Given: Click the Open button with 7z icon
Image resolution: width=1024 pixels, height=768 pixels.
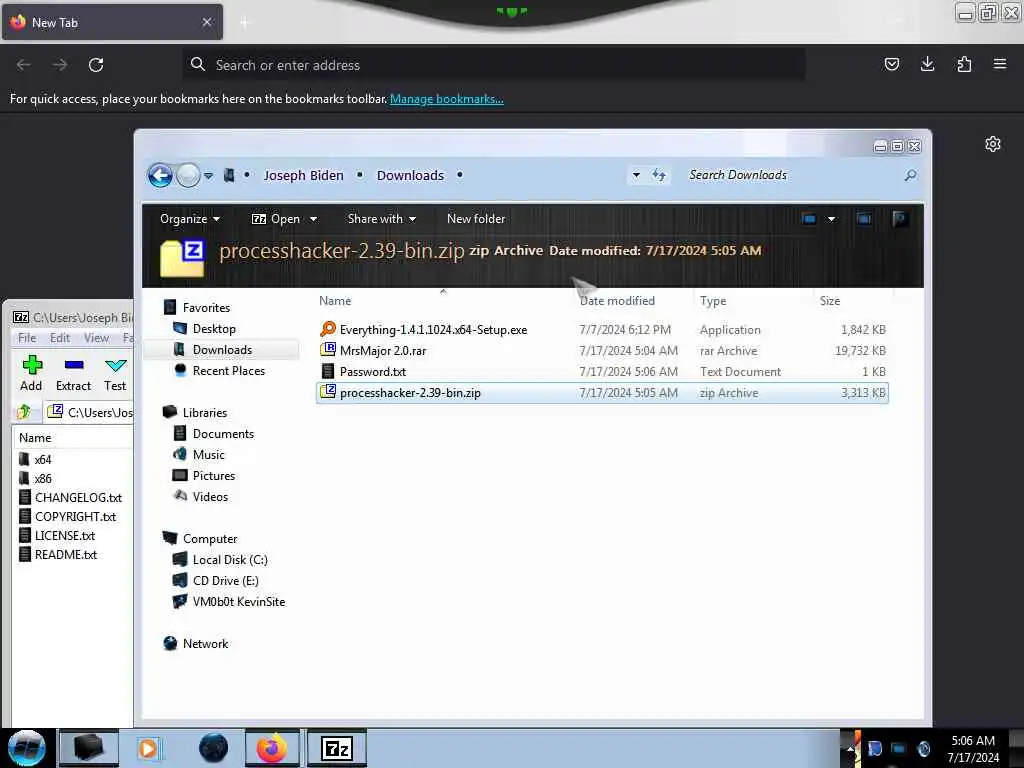Looking at the screenshot, I should (x=276, y=219).
